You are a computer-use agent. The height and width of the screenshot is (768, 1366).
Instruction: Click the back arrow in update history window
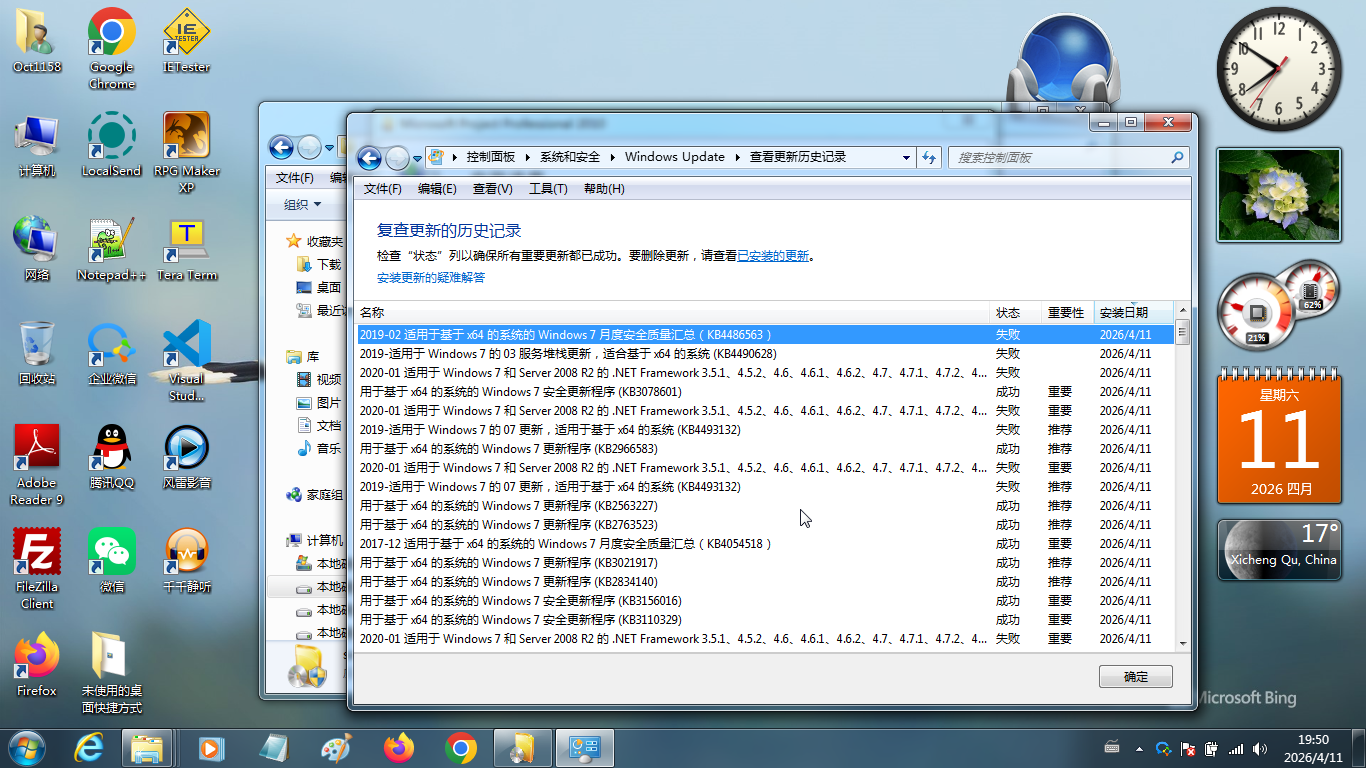369,158
